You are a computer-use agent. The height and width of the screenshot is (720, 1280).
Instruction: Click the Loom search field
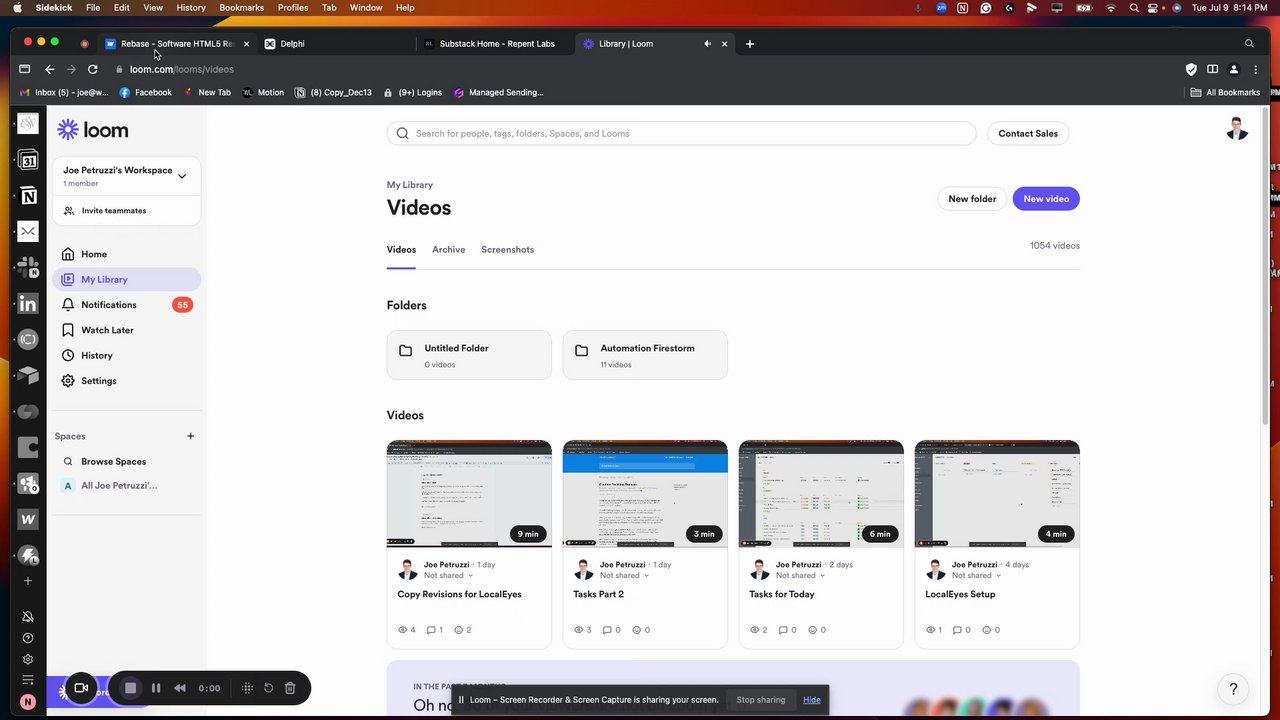682,133
